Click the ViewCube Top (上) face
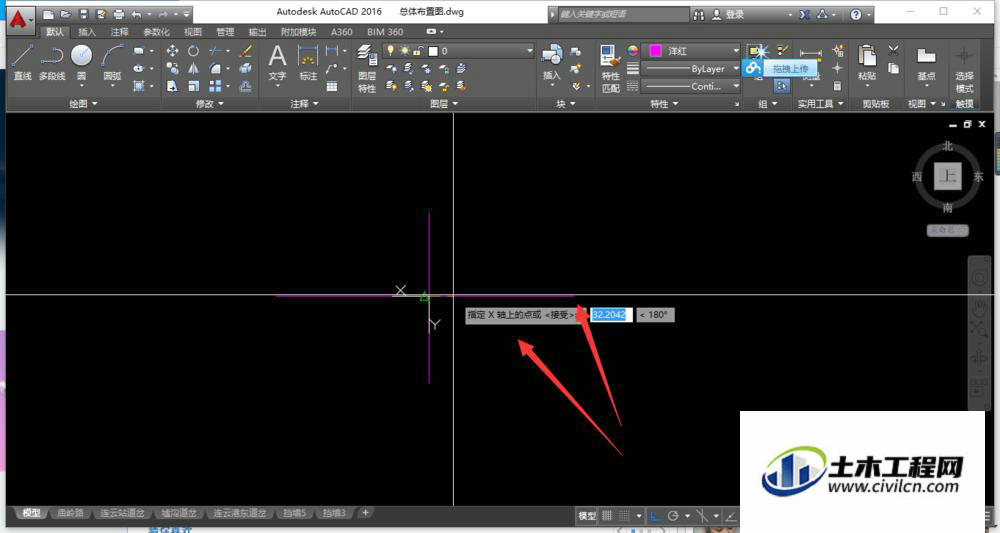 coord(947,176)
